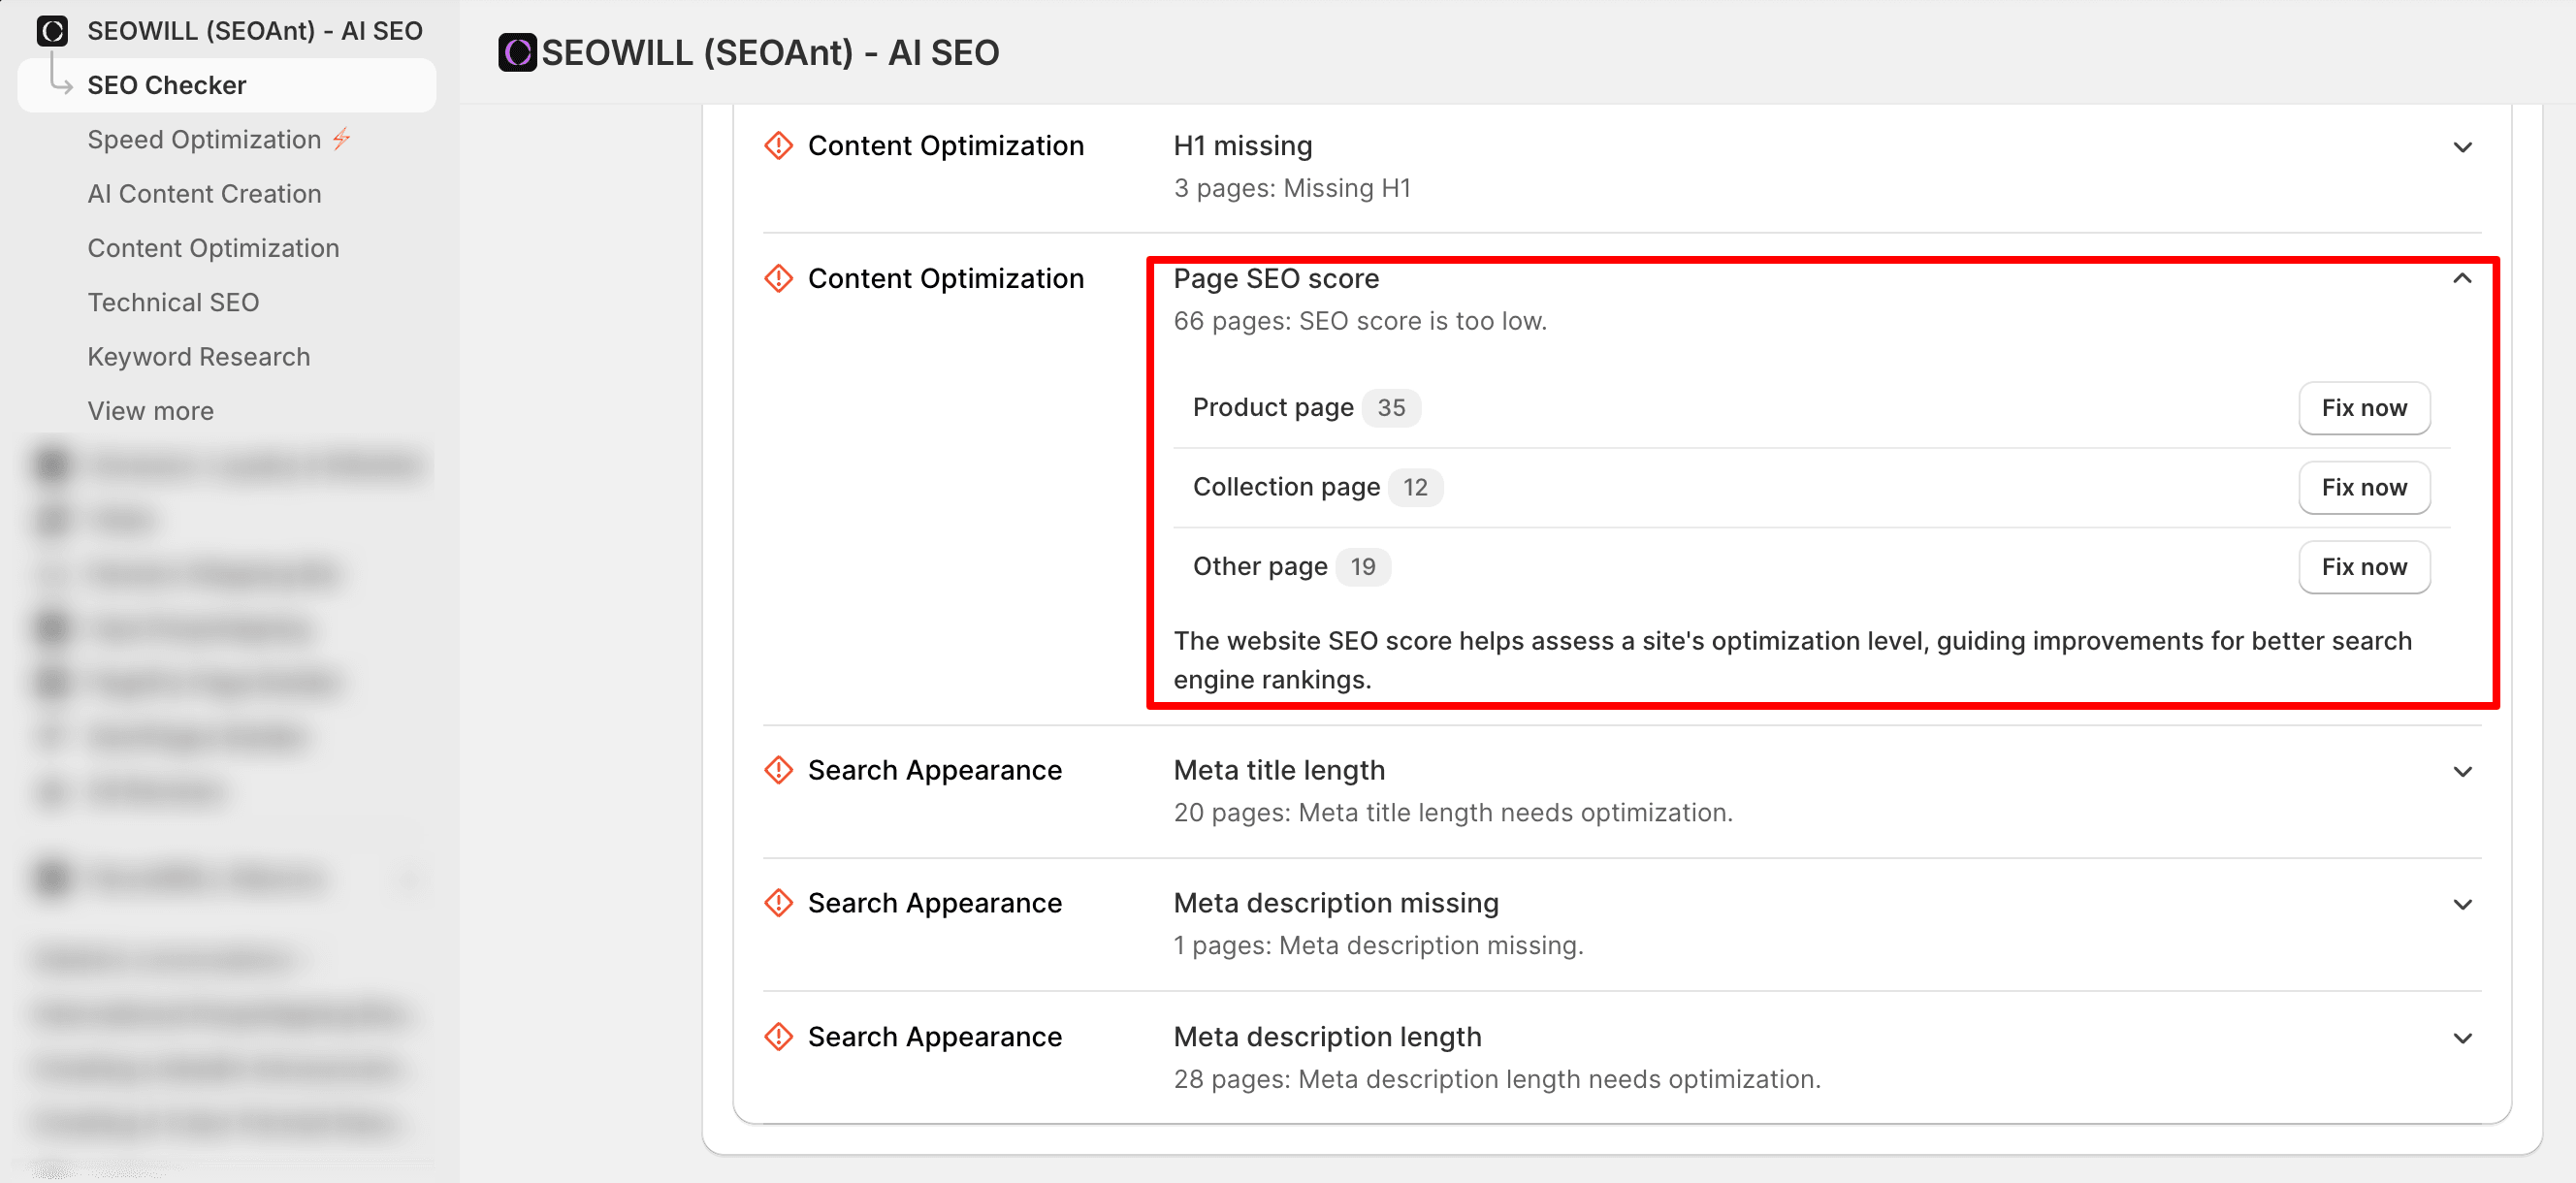Viewport: 2576px width, 1183px height.
Task: Click the lightning bolt beside Speed Optimization
Action: pyautogui.click(x=342, y=139)
